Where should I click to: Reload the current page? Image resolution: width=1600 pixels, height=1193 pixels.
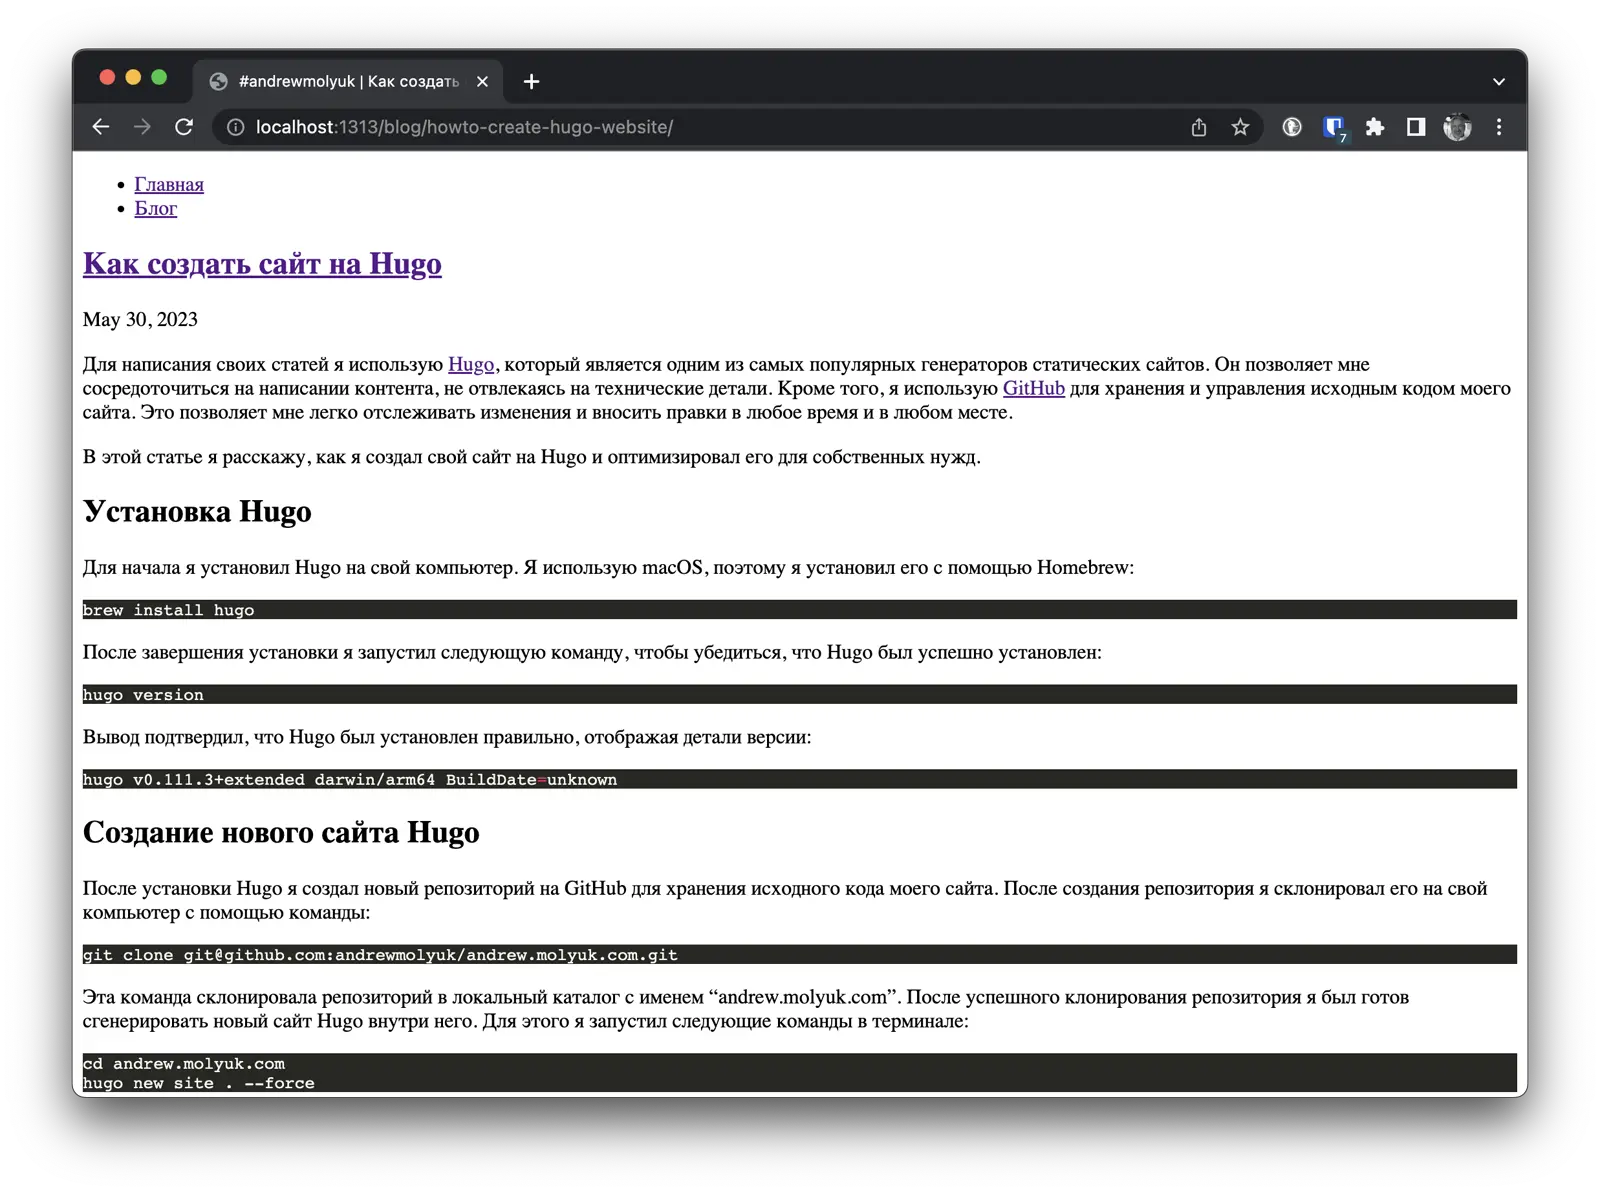pyautogui.click(x=184, y=127)
